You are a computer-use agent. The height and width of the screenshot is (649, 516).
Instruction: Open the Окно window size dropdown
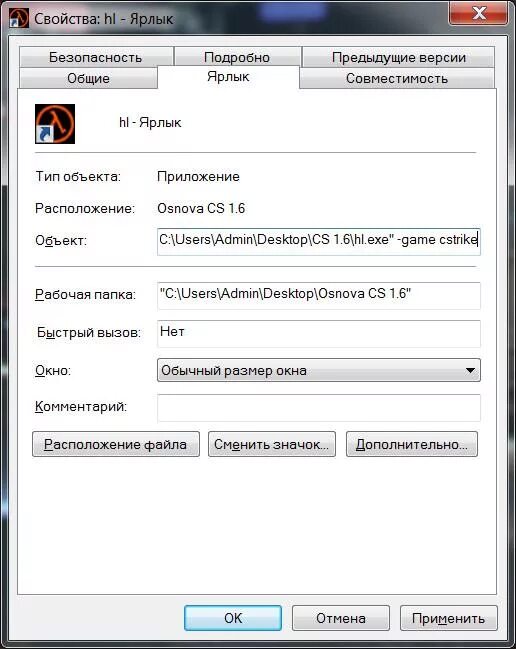tap(319, 370)
